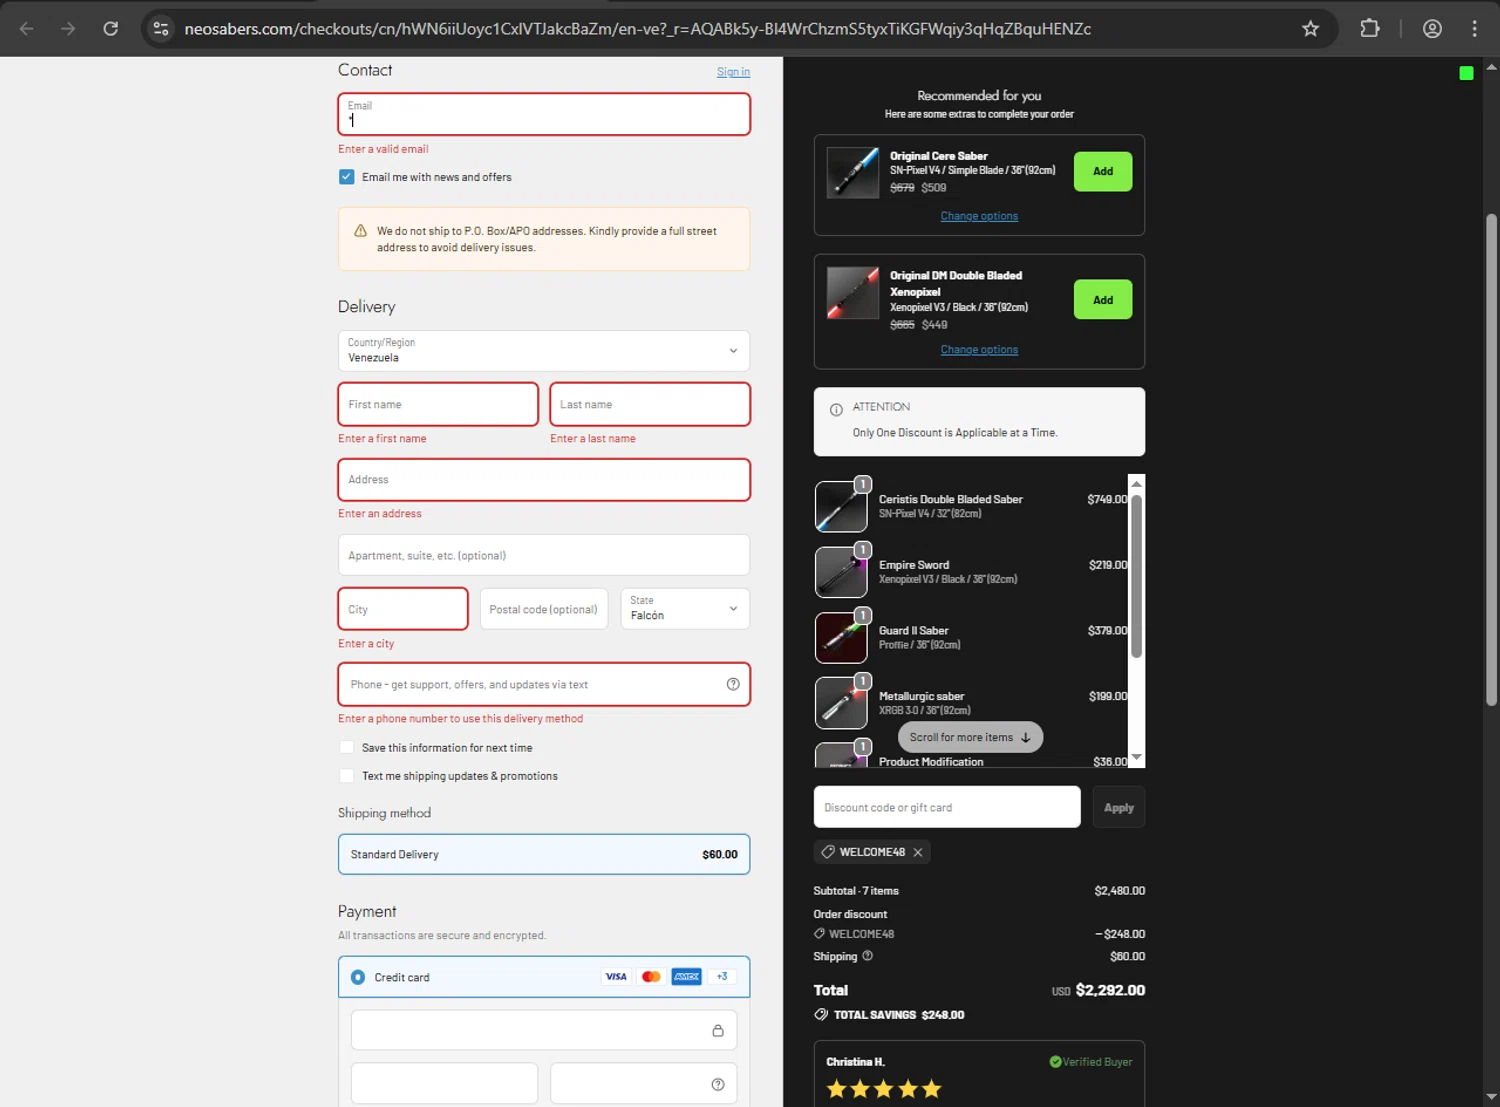Viewport: 1500px width, 1107px height.
Task: Click the TOTAL SAVINGS tag icon
Action: [x=821, y=1014]
